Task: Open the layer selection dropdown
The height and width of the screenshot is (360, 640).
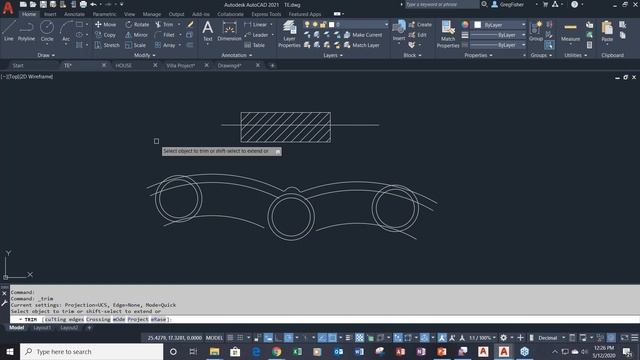Action: [x=386, y=25]
